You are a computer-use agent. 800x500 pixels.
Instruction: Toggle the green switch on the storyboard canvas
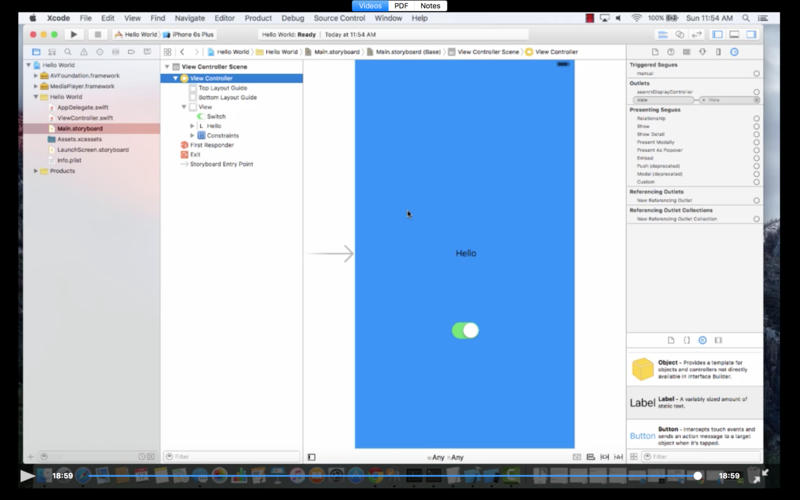pyautogui.click(x=465, y=331)
